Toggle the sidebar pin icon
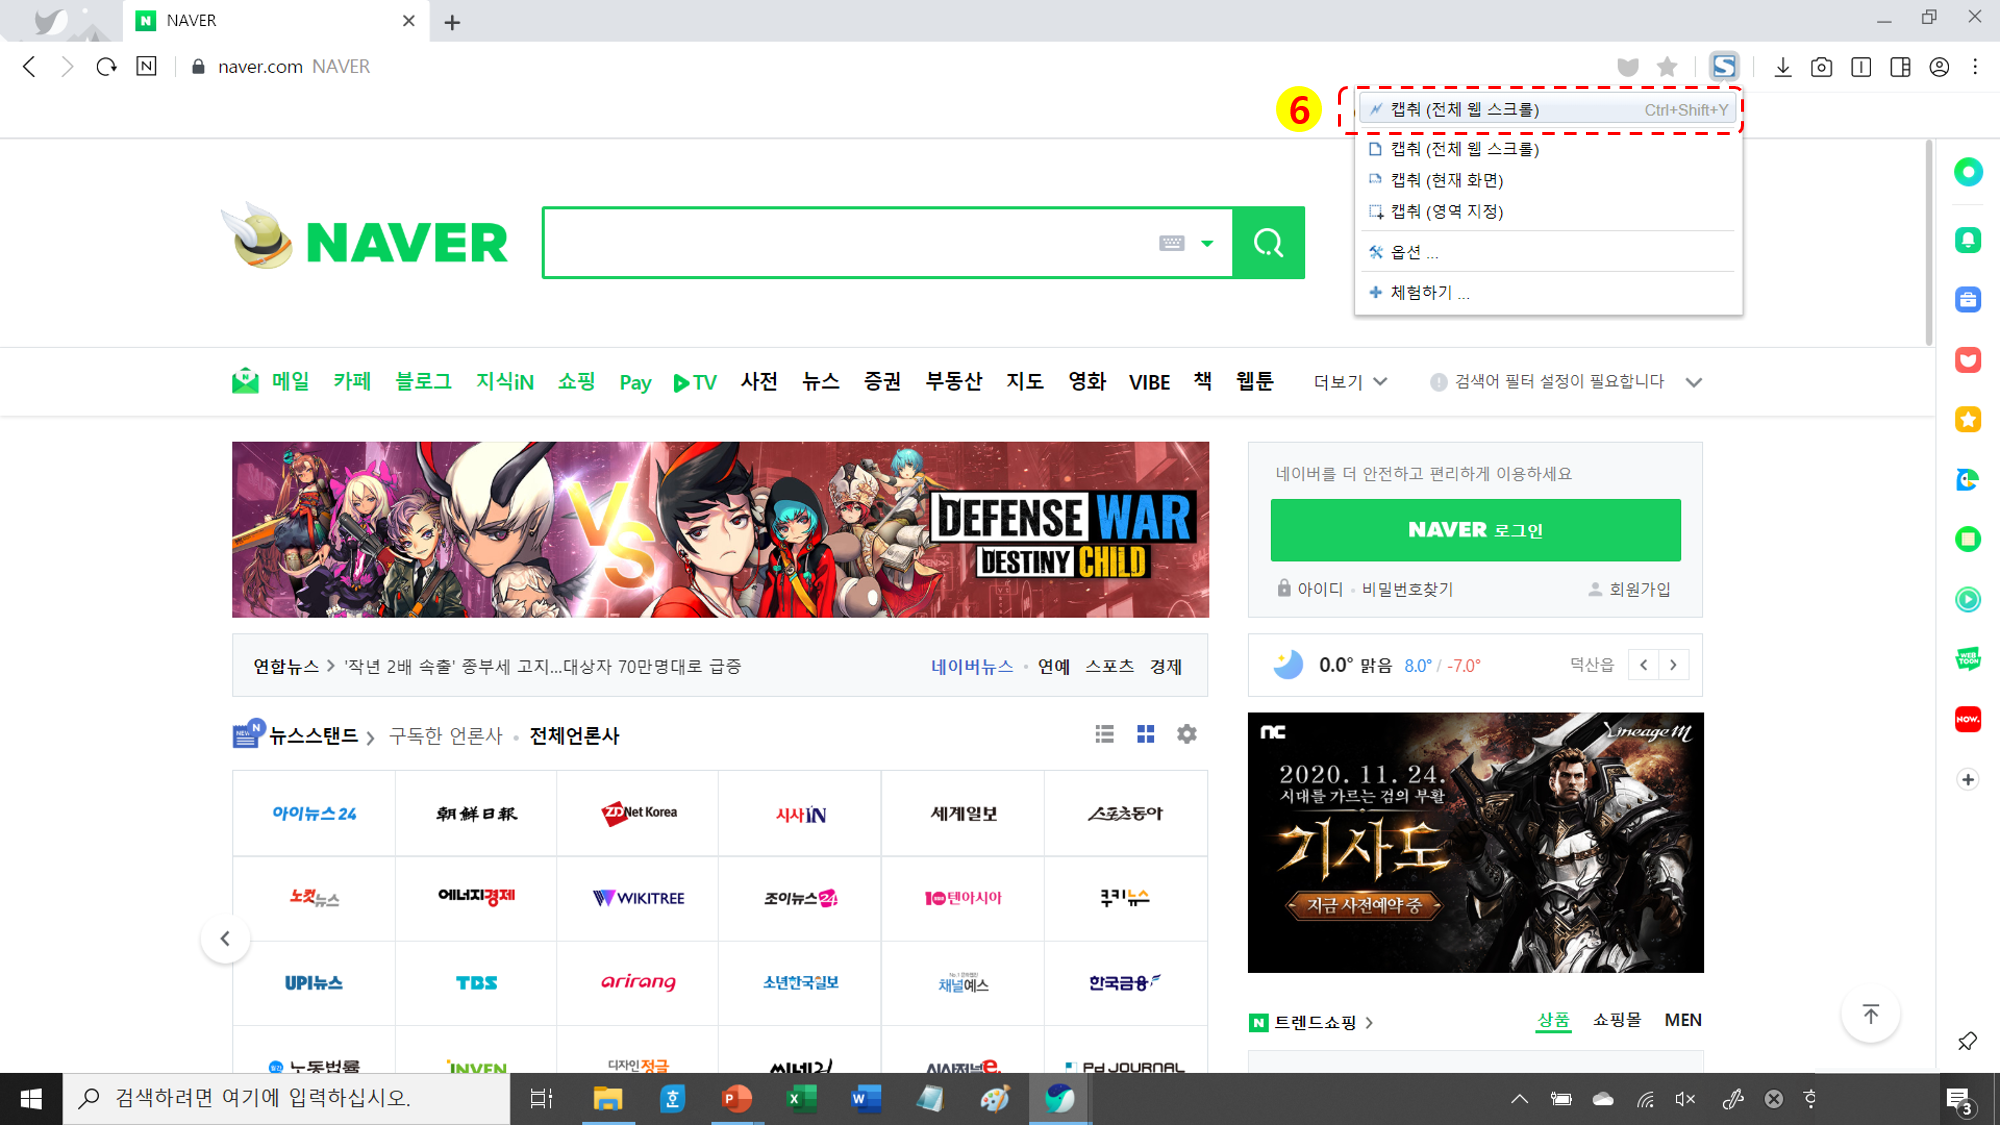The image size is (2000, 1125). 1967,1041
